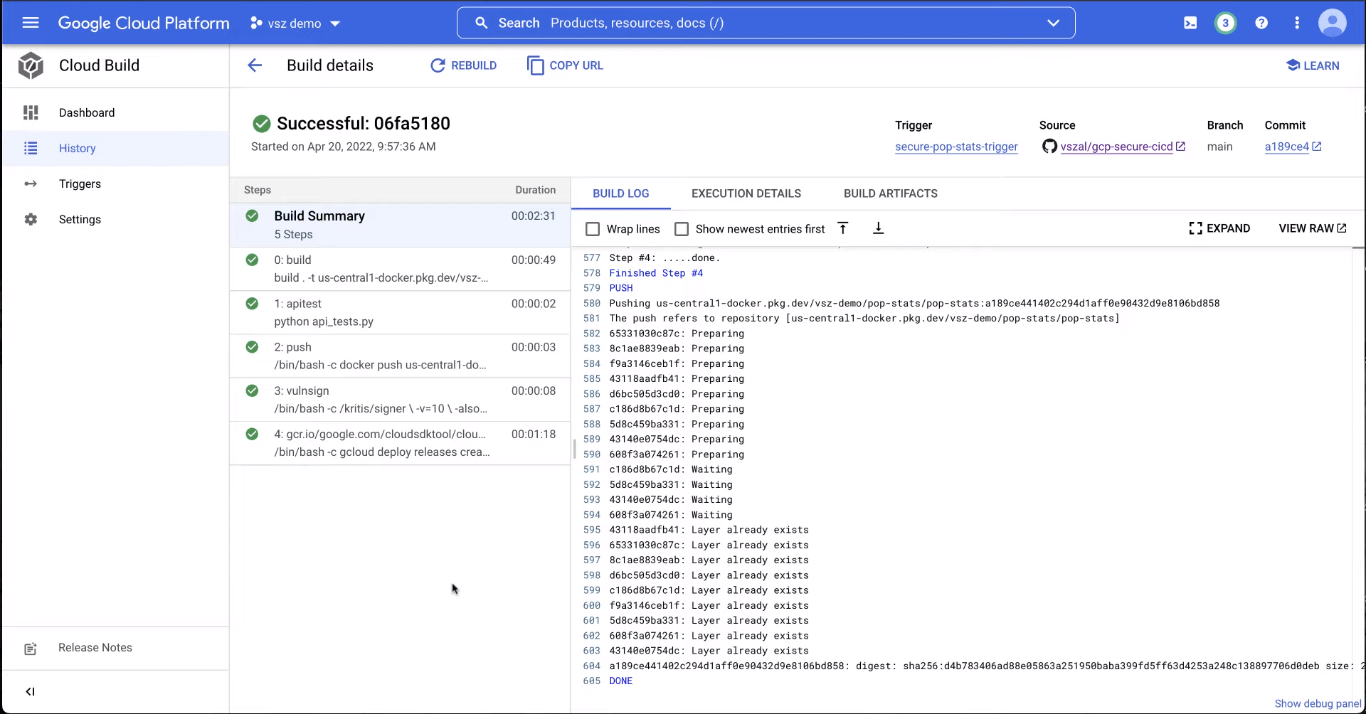Screen dimensions: 1366x714
Task: Activate the Cloud Shell terminal icon
Action: (x=1189, y=22)
